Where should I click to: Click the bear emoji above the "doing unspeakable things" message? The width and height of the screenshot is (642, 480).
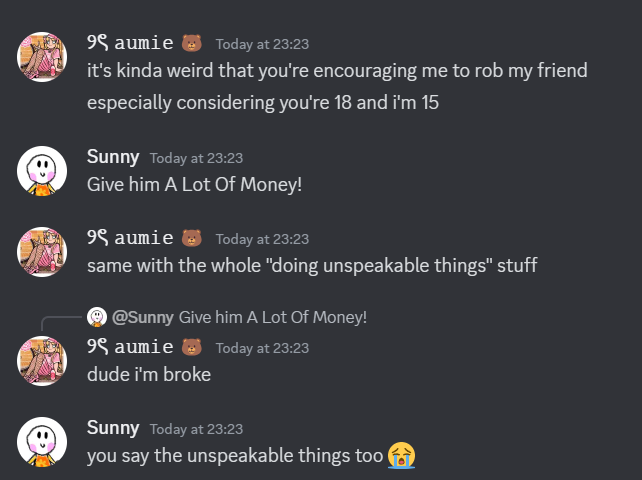191,238
